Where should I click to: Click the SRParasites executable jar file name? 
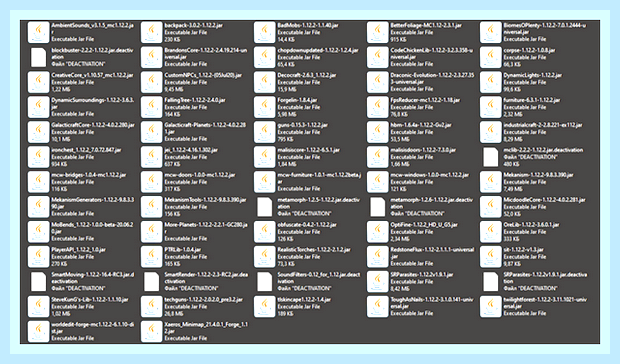click(x=422, y=275)
